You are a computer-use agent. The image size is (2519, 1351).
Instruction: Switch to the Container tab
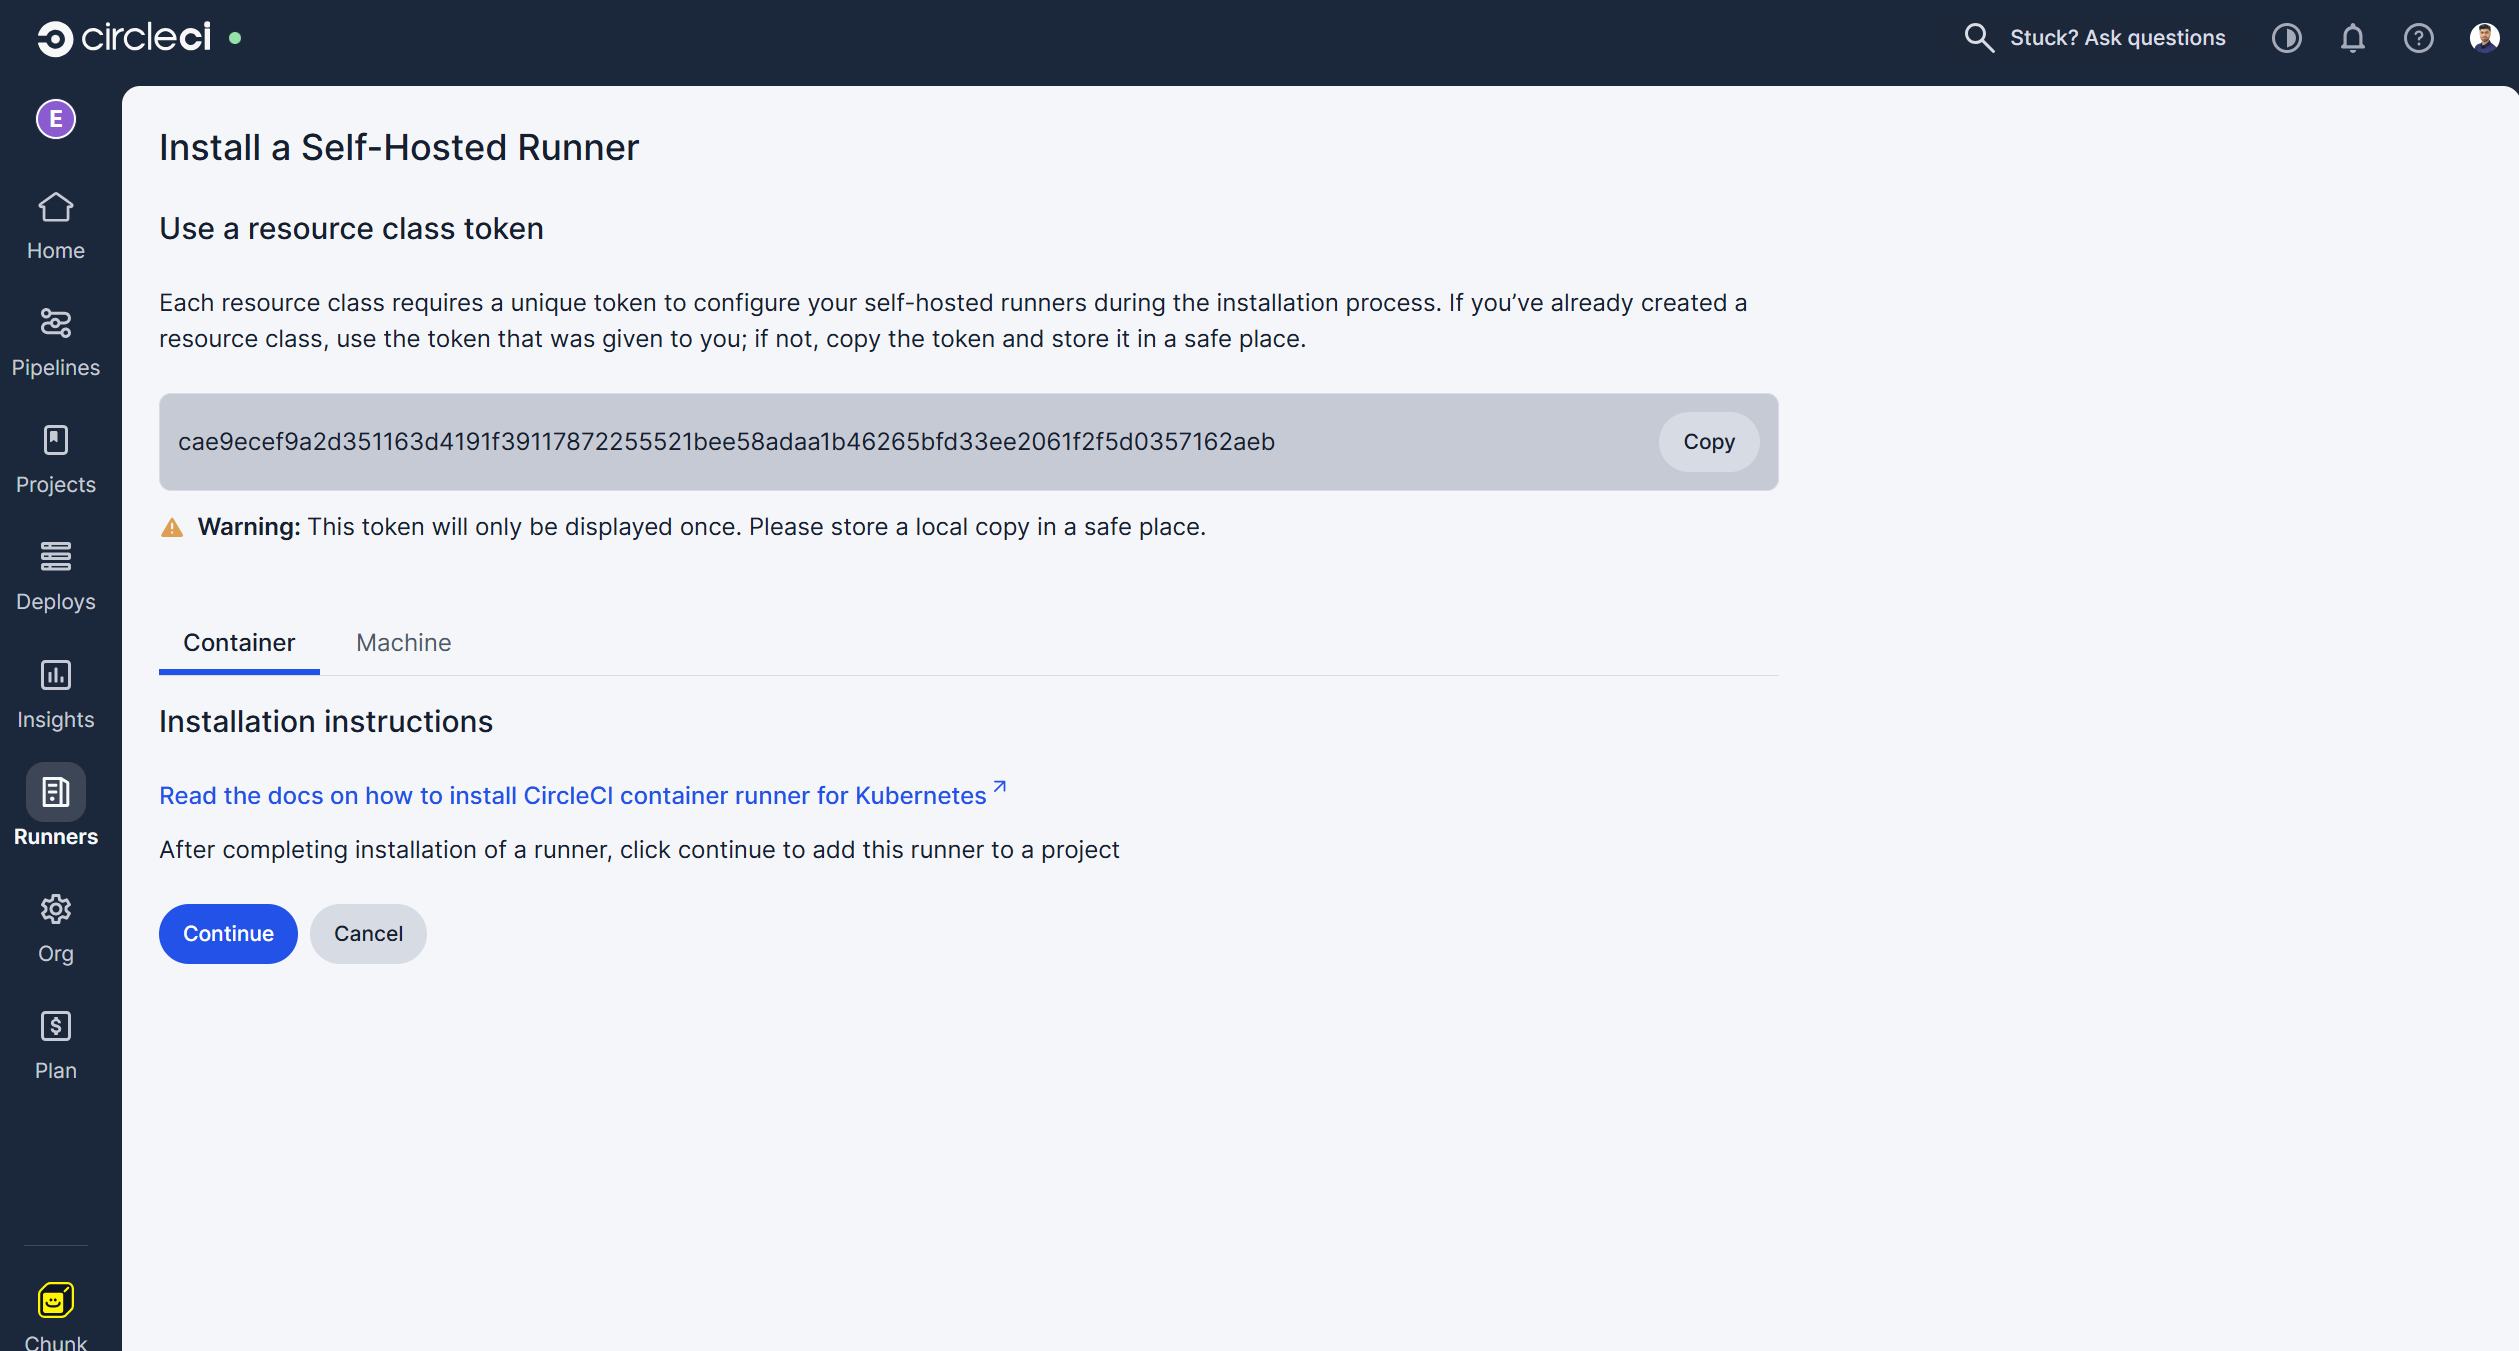tap(239, 643)
